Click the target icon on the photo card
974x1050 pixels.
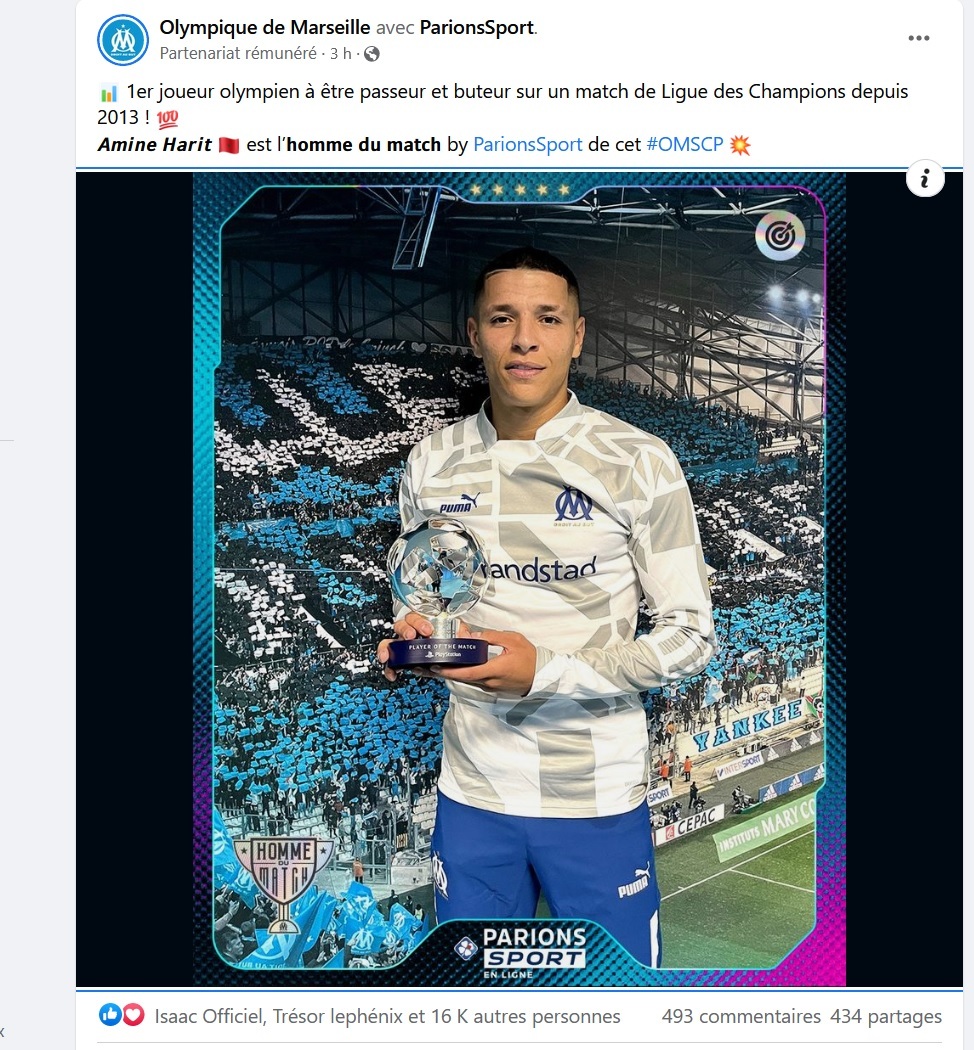pos(779,235)
